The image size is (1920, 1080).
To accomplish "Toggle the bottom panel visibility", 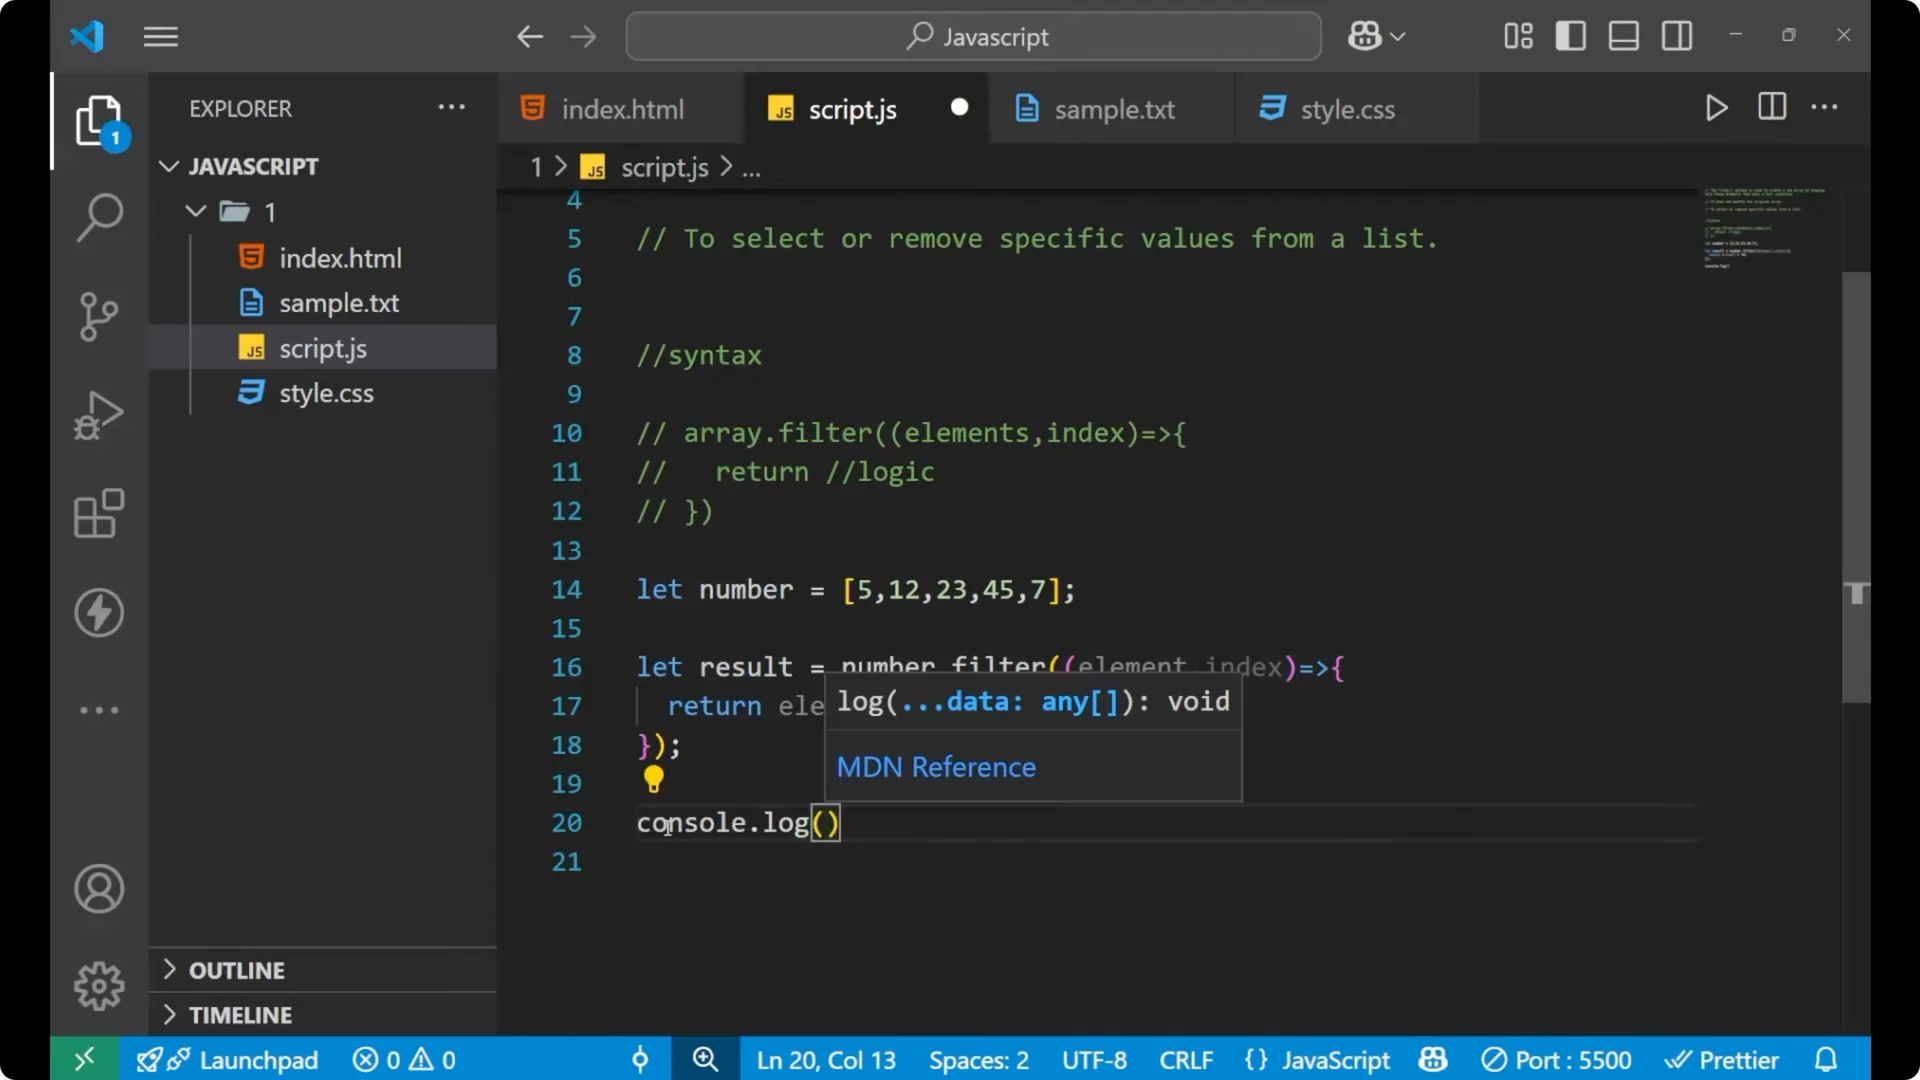I will click(1623, 35).
